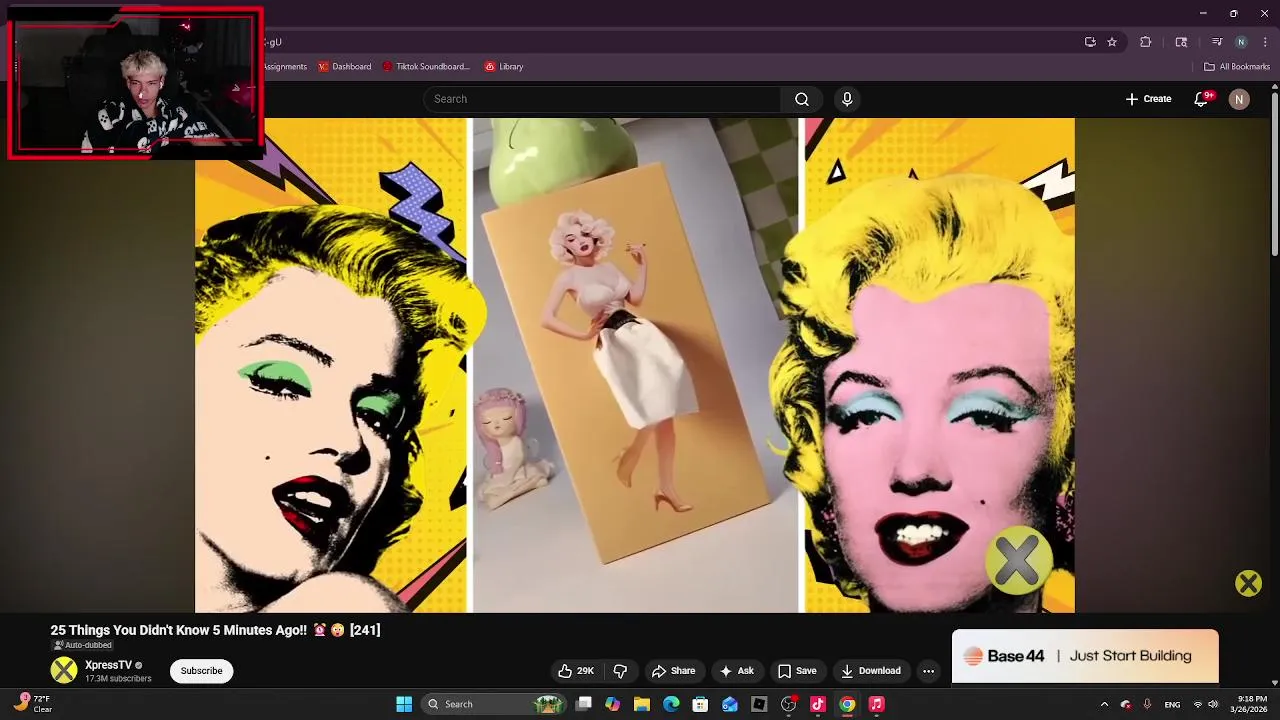This screenshot has width=1280, height=720.
Task: Click the YouTube Search input field
Action: pyautogui.click(x=602, y=99)
